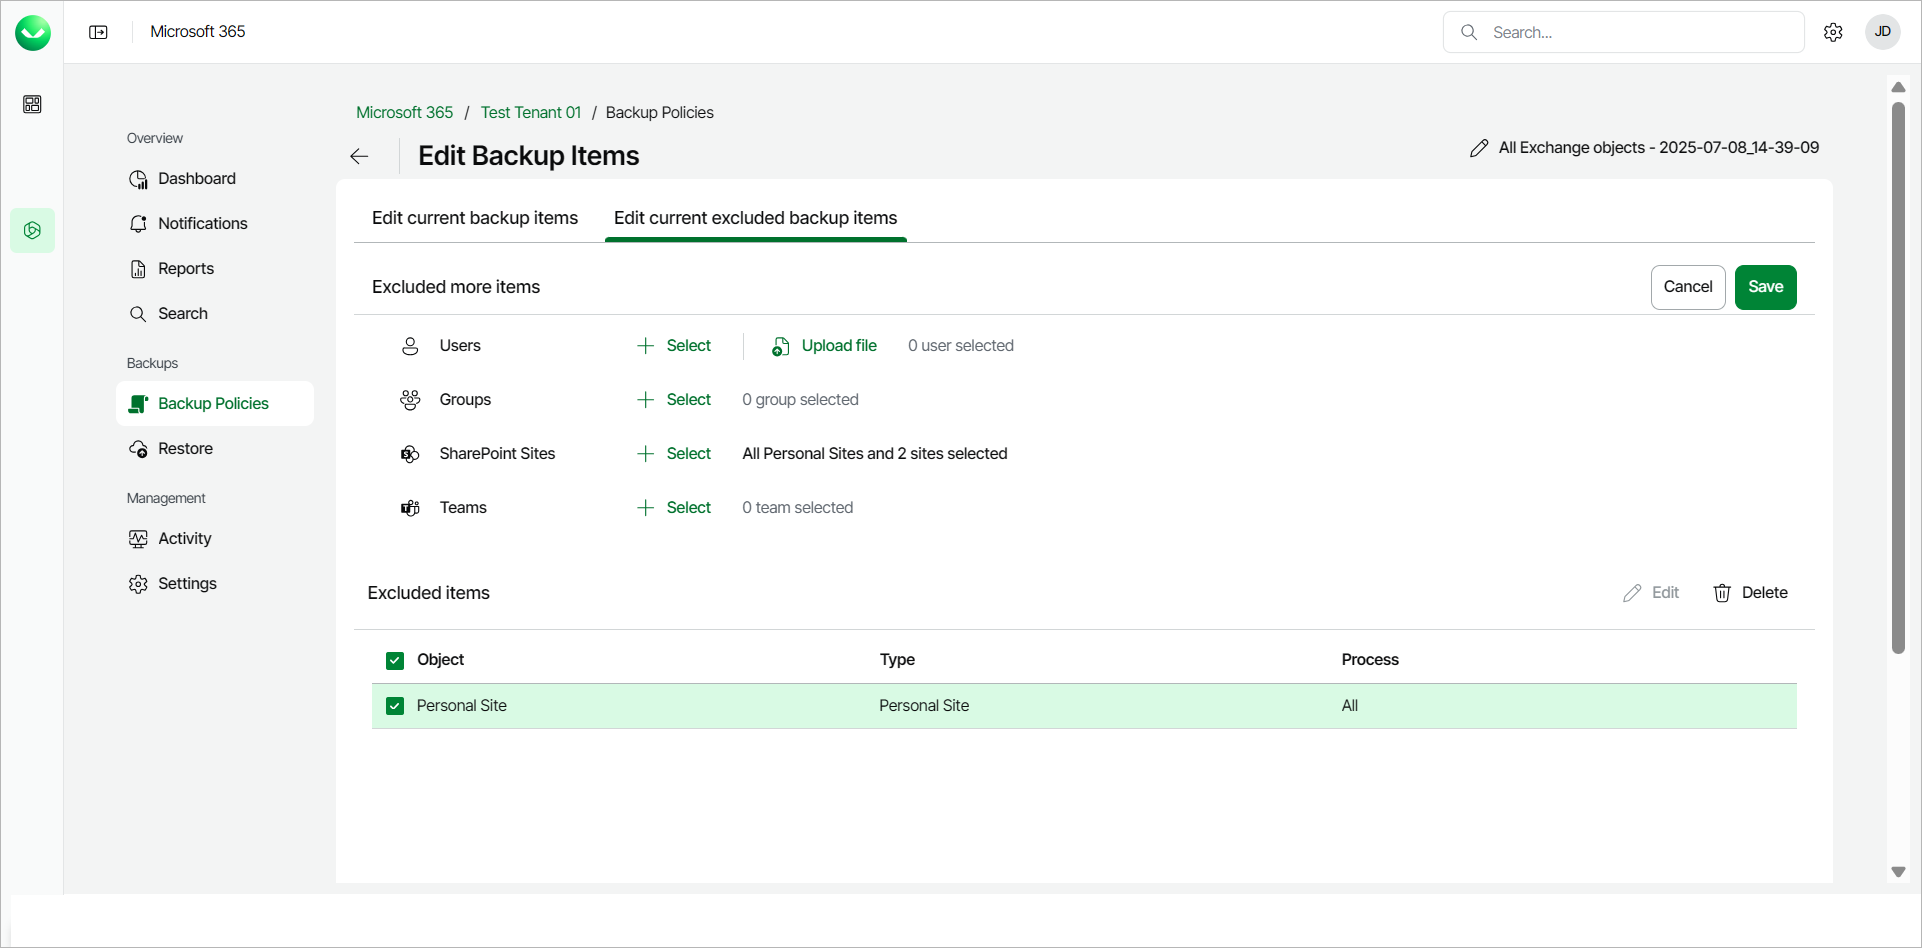Open settings gear in top bar

click(1833, 32)
